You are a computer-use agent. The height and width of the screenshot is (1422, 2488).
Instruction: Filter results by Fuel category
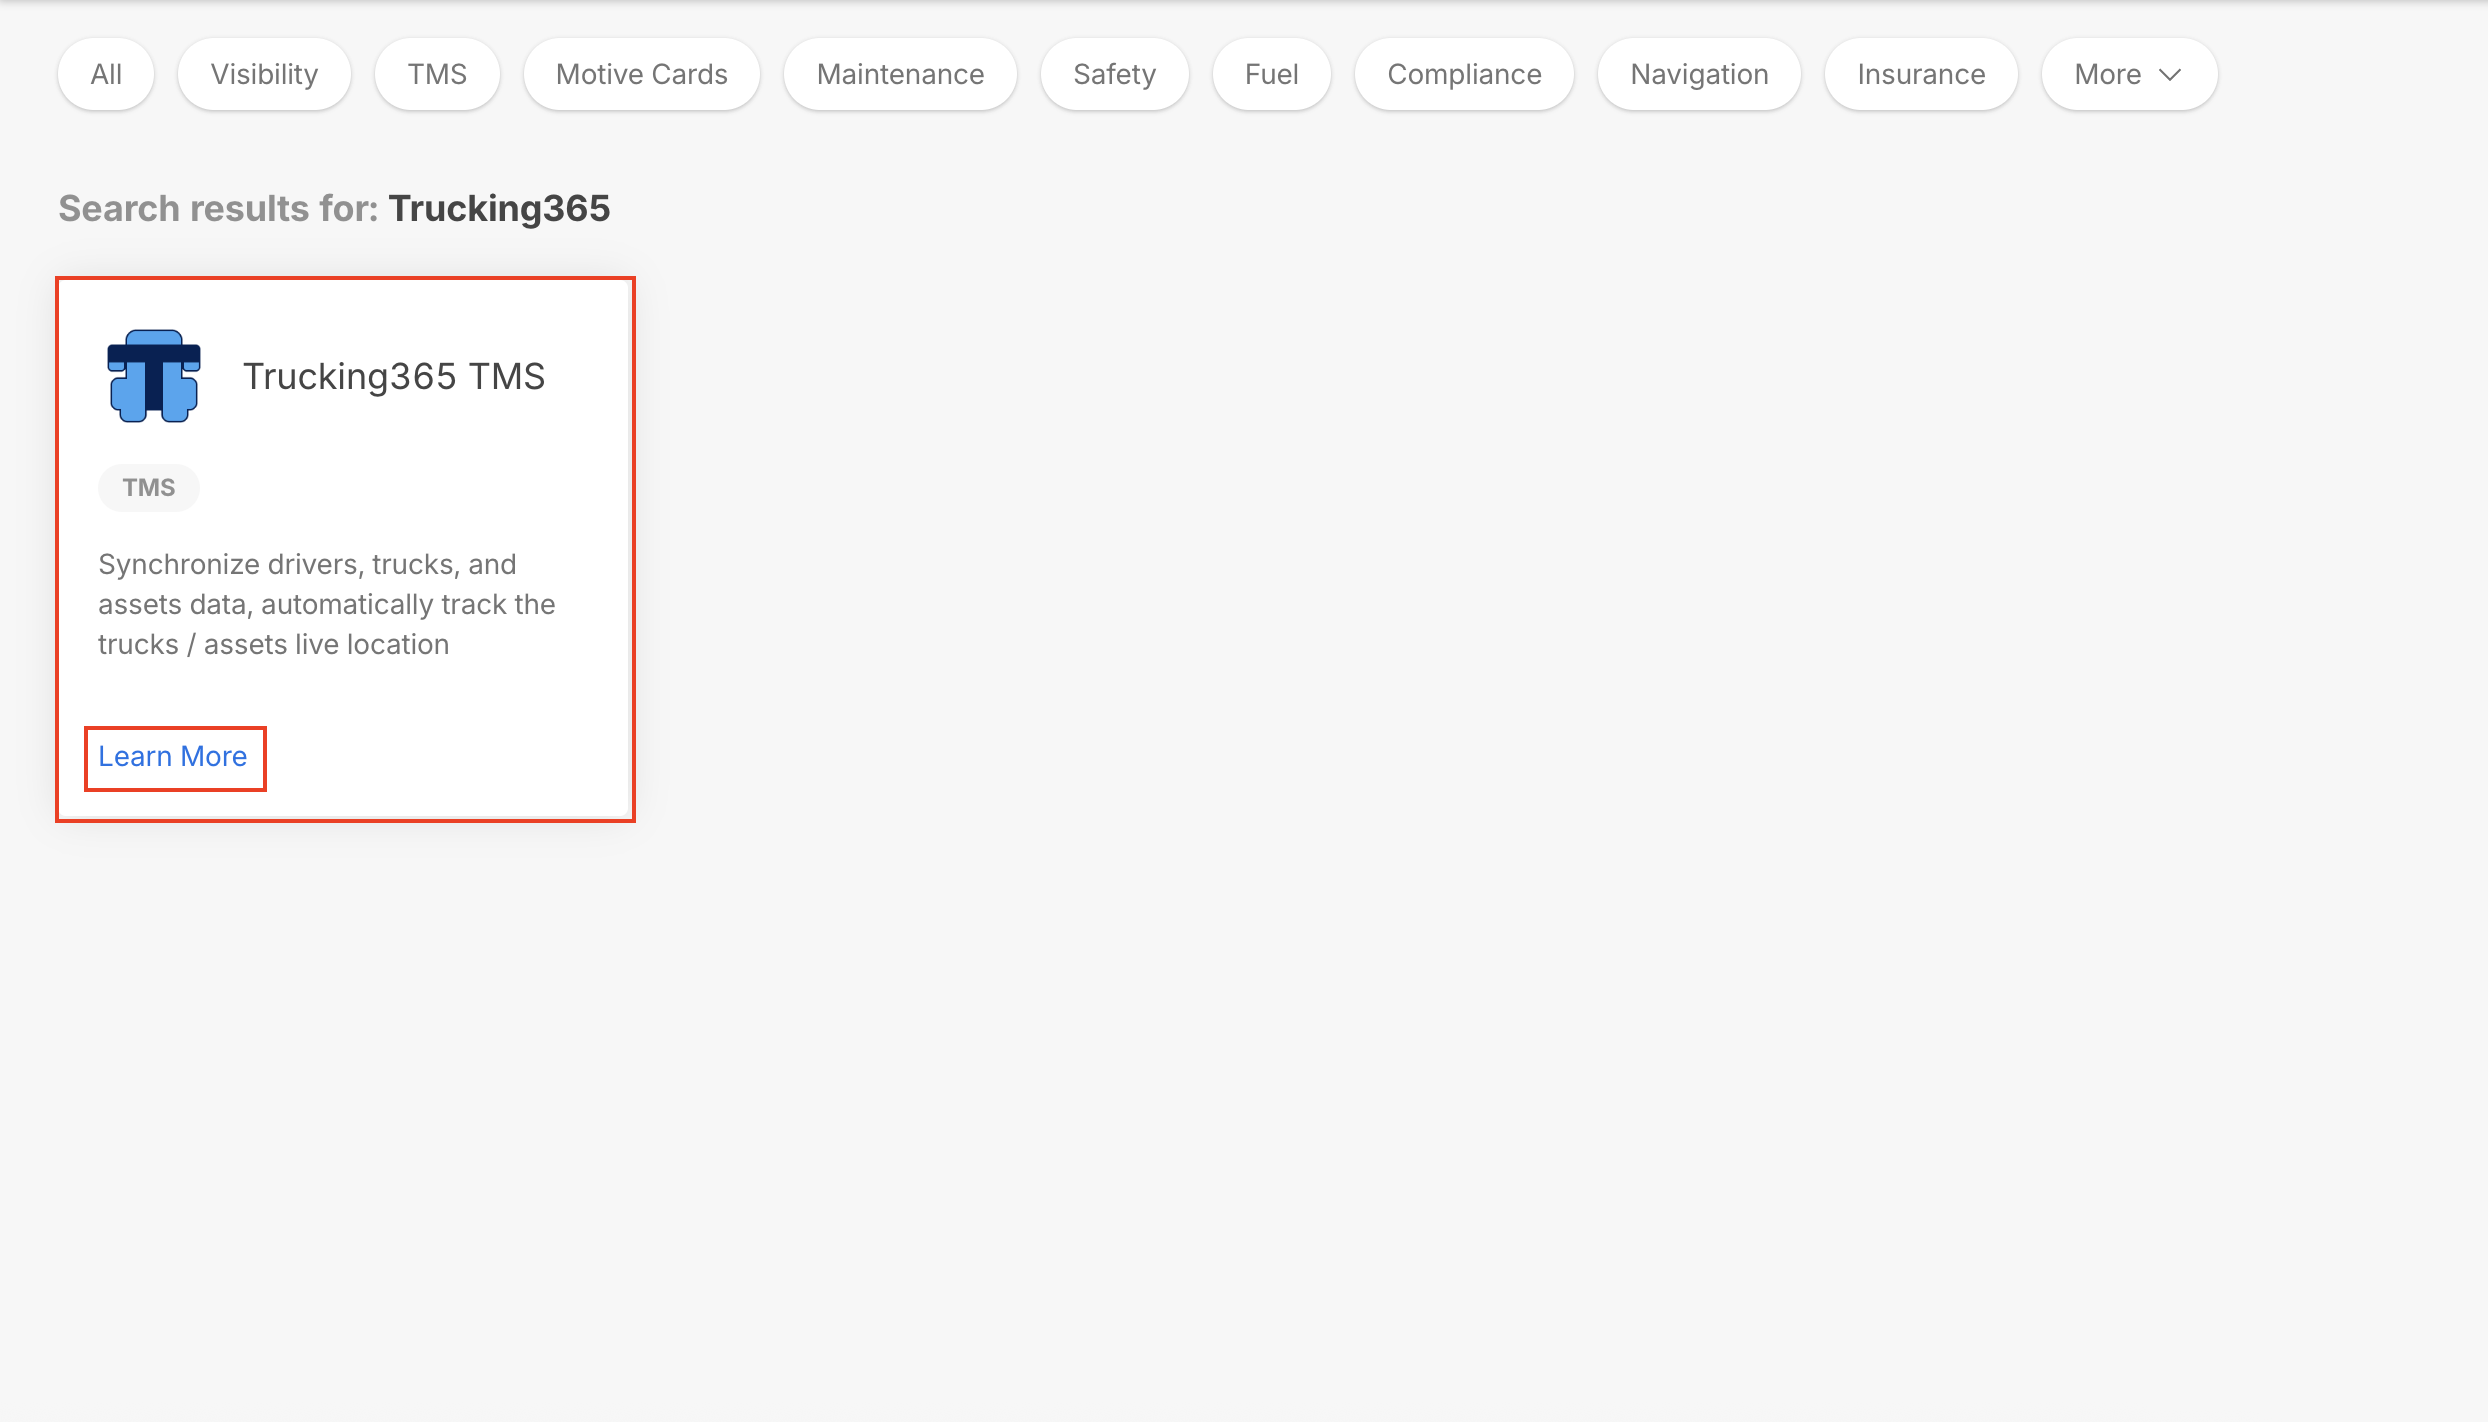(1271, 74)
